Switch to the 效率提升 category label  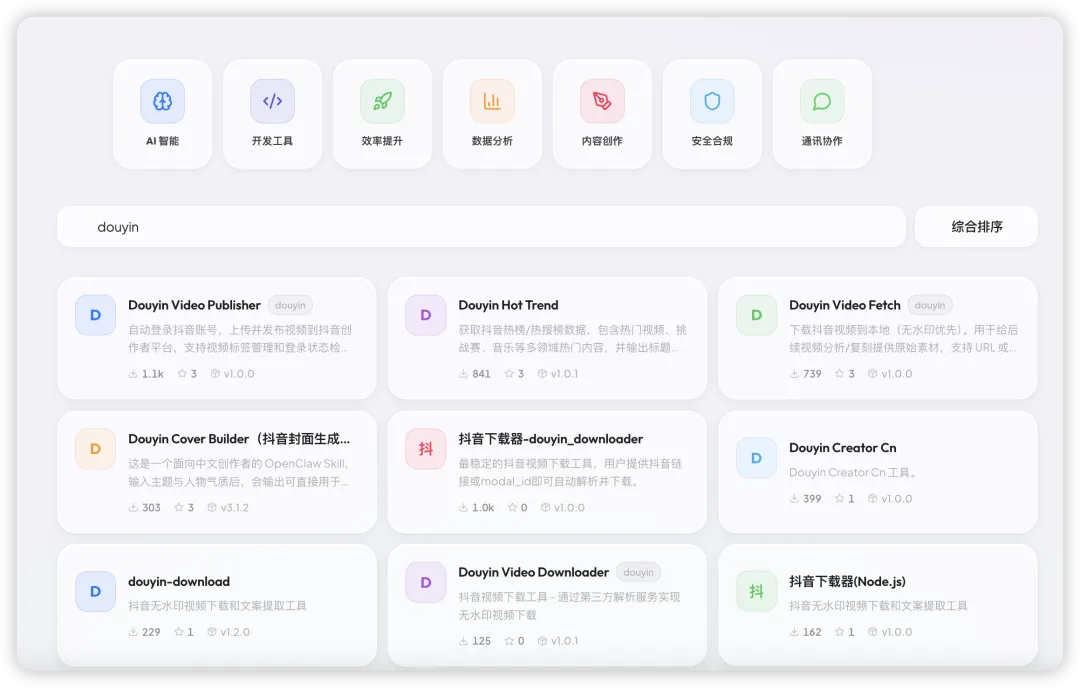[x=382, y=141]
